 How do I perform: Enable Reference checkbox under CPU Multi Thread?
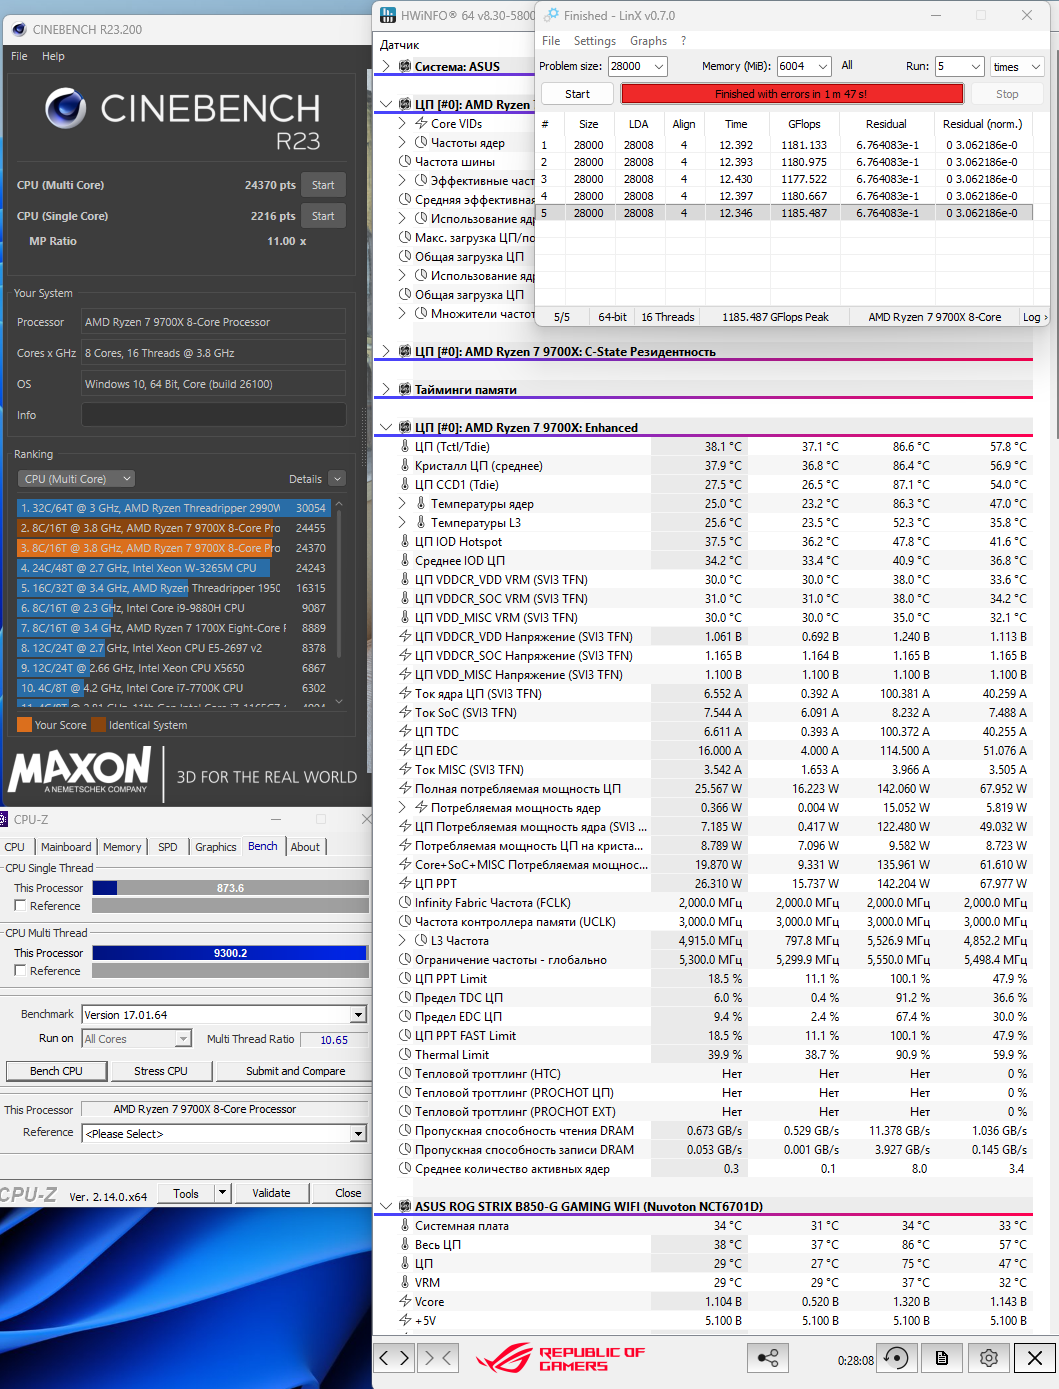coord(20,971)
